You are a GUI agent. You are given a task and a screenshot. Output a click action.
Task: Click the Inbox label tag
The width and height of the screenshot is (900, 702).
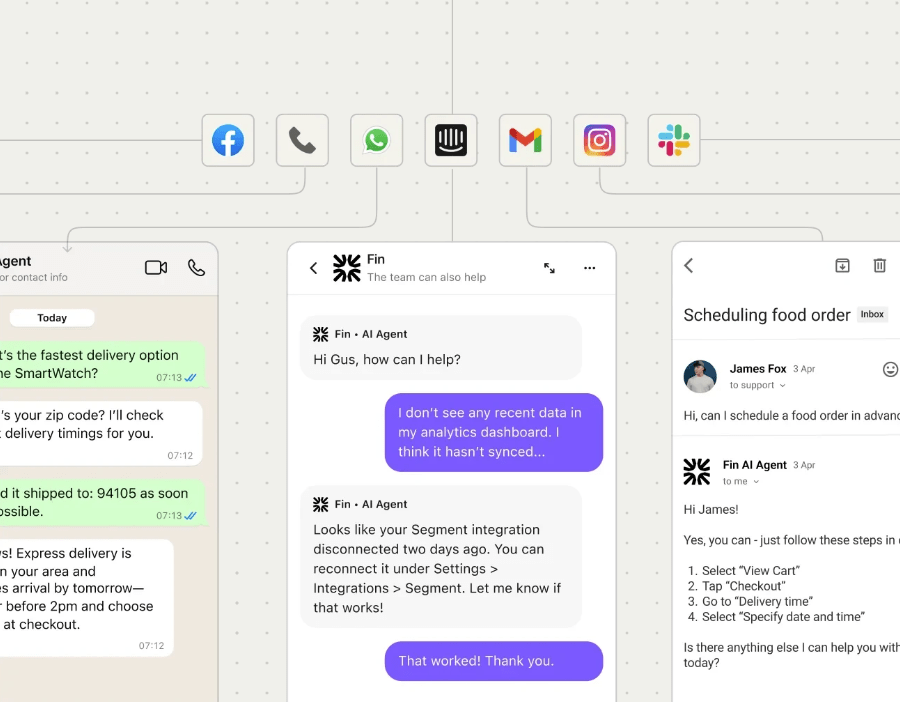tap(872, 314)
